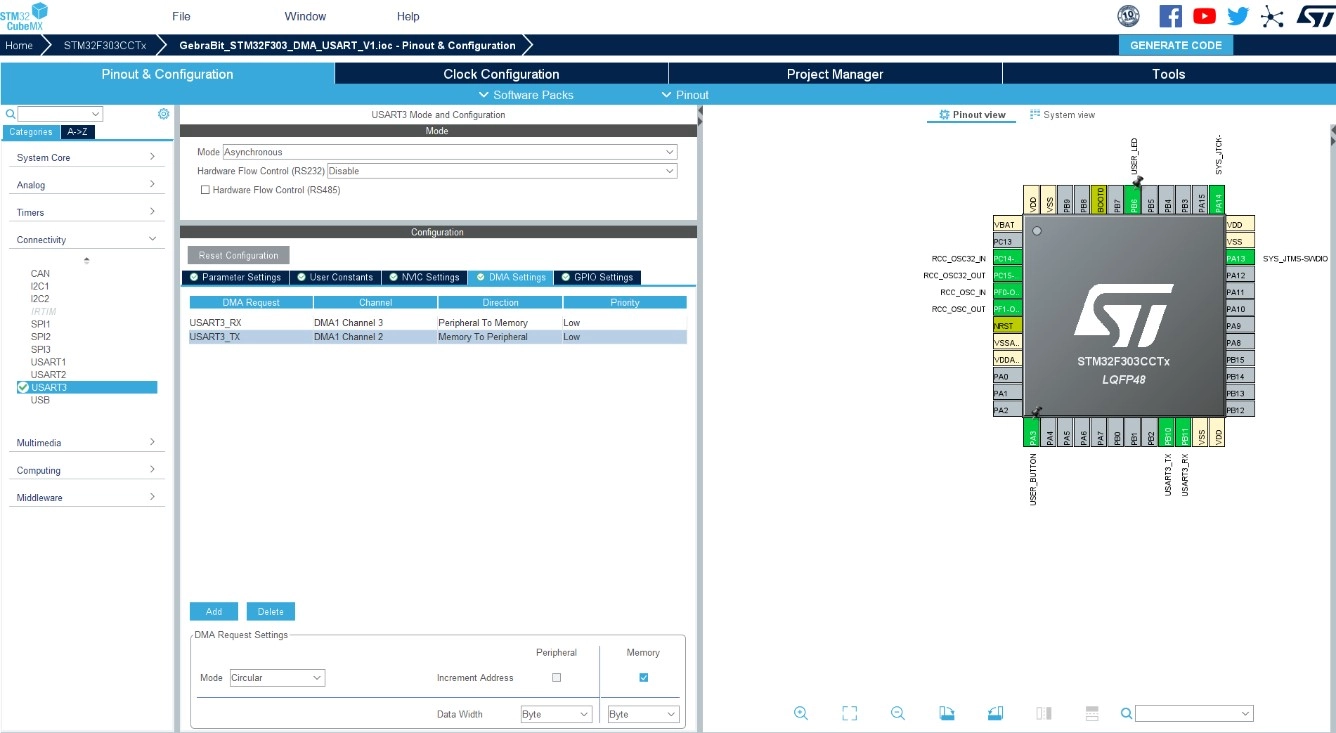Select the PB6 USER_LED pin on the chip
This screenshot has height=733, width=1336.
pyautogui.click(x=1133, y=198)
